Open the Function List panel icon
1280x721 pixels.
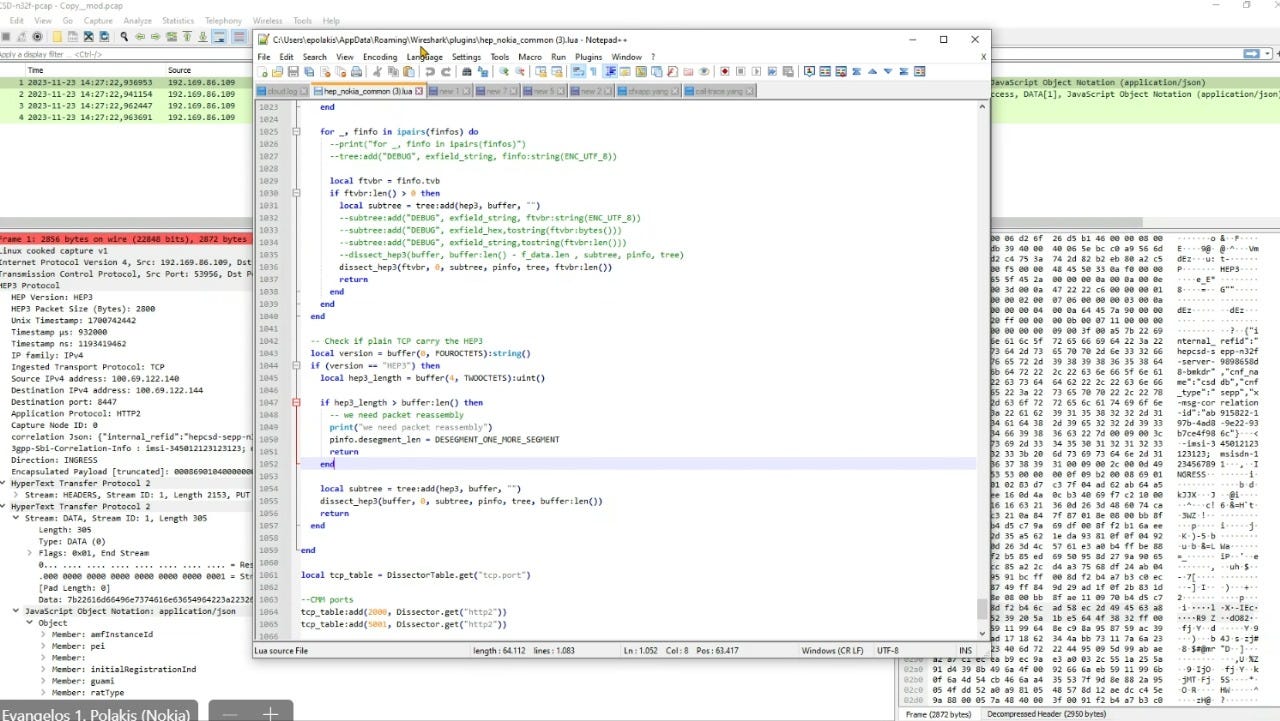point(673,72)
